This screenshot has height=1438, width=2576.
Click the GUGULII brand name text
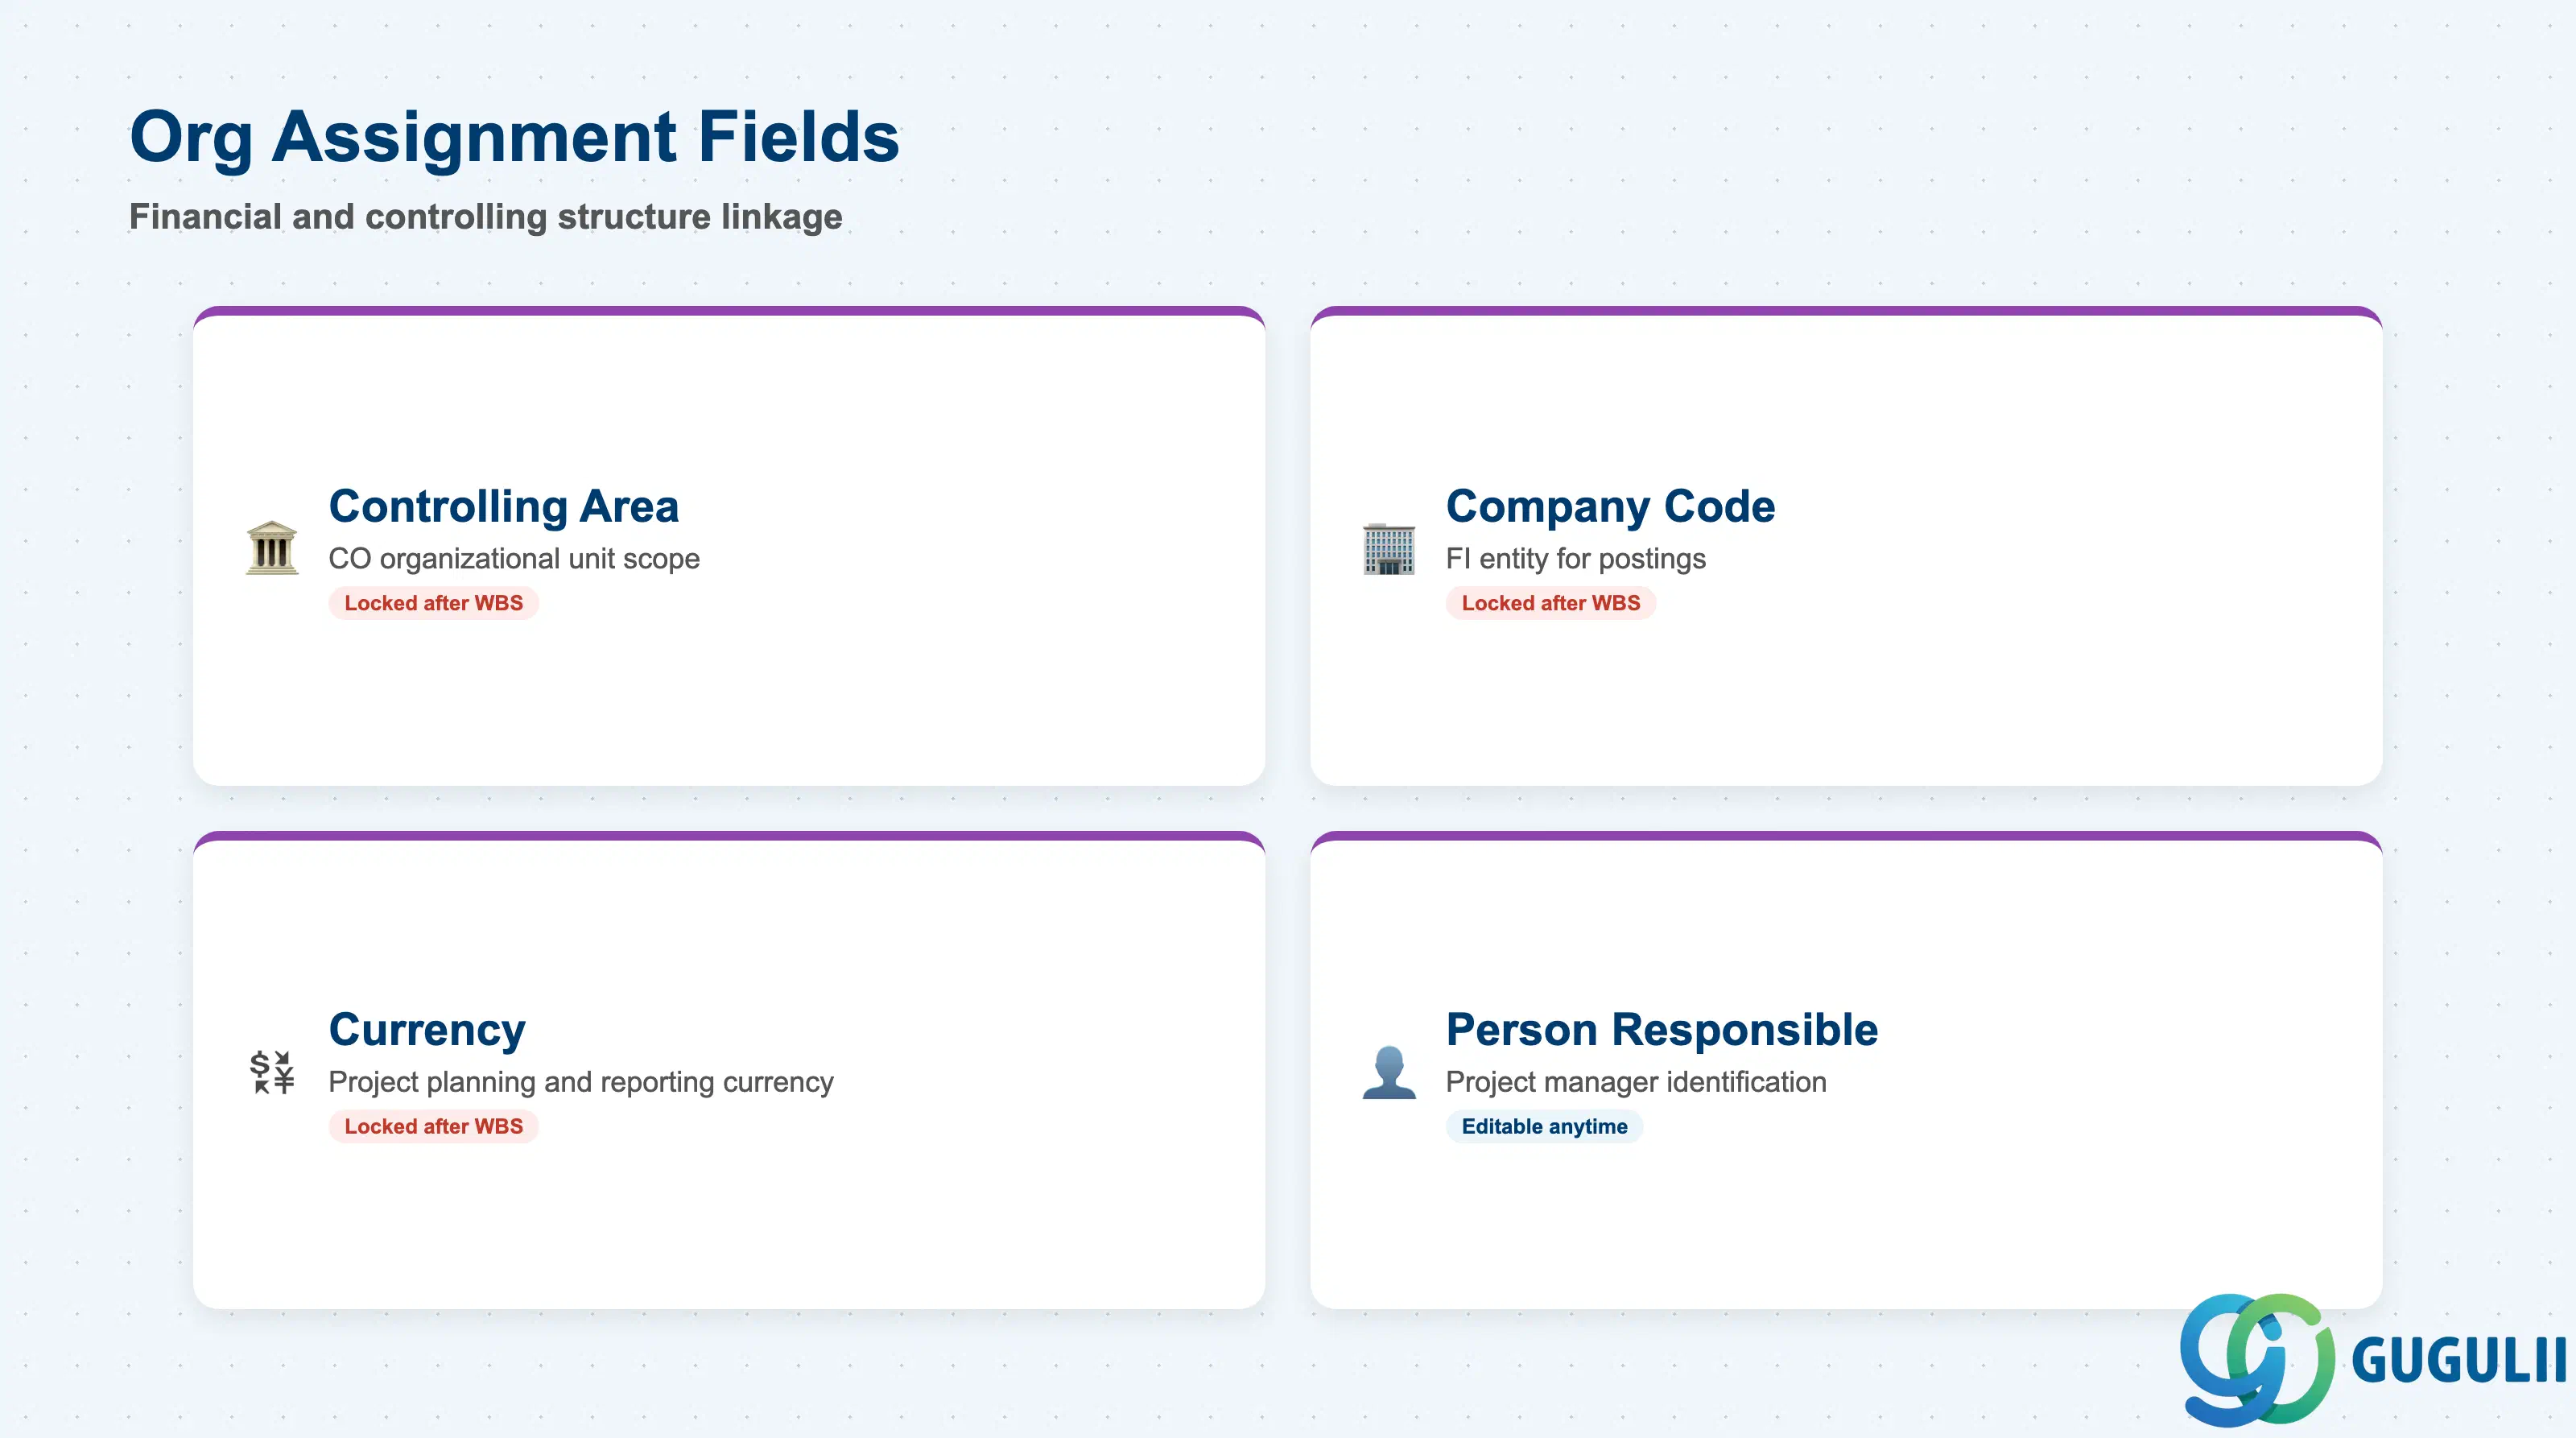tap(2458, 1361)
